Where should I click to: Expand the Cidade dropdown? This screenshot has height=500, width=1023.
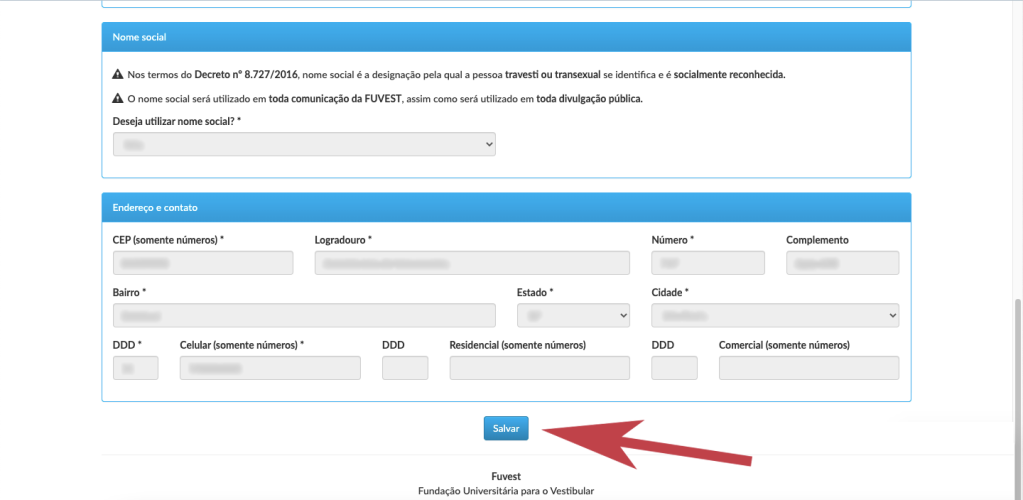[775, 315]
